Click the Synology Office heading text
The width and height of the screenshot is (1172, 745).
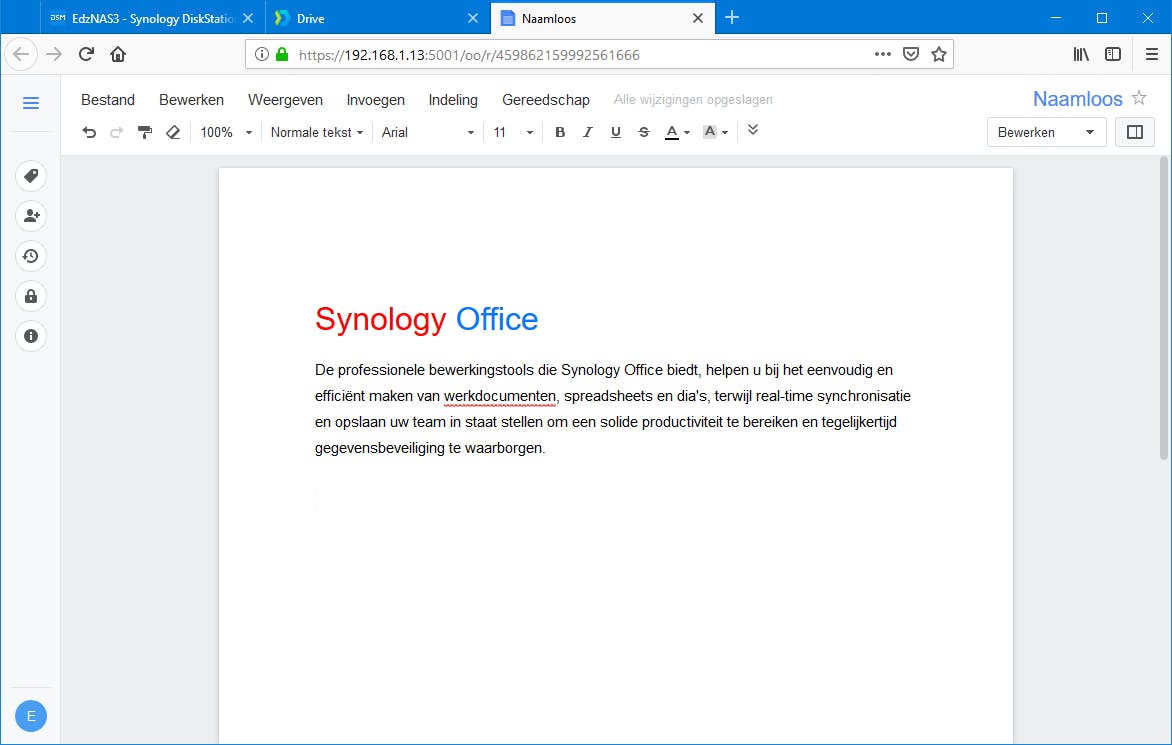426,319
